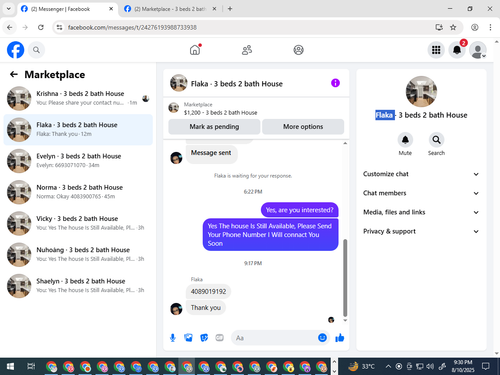The width and height of the screenshot is (500, 375).
Task: Open the Windows notification center
Action: click(486, 367)
